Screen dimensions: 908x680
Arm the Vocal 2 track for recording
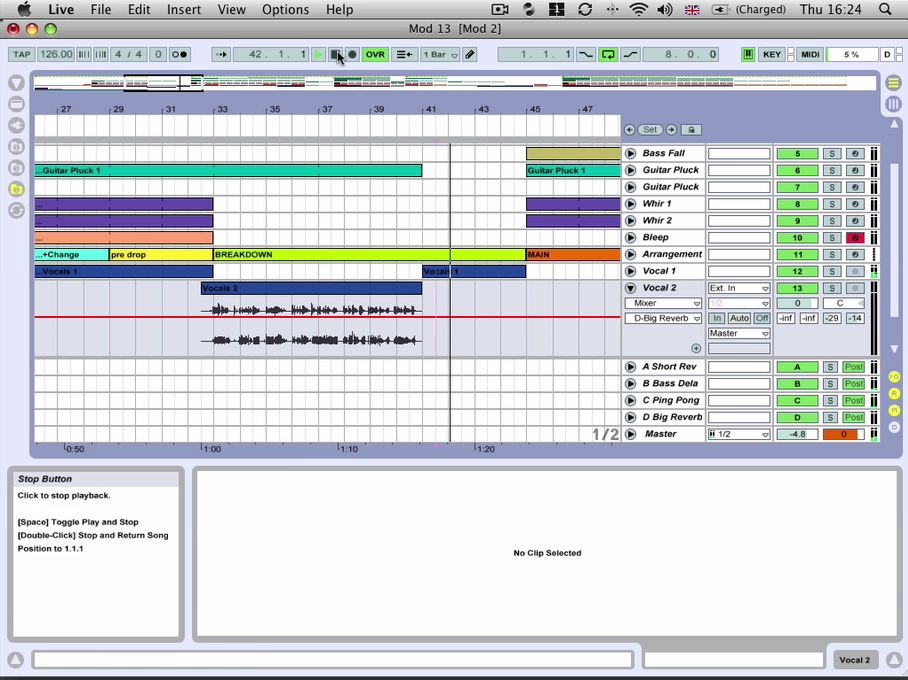(x=855, y=288)
